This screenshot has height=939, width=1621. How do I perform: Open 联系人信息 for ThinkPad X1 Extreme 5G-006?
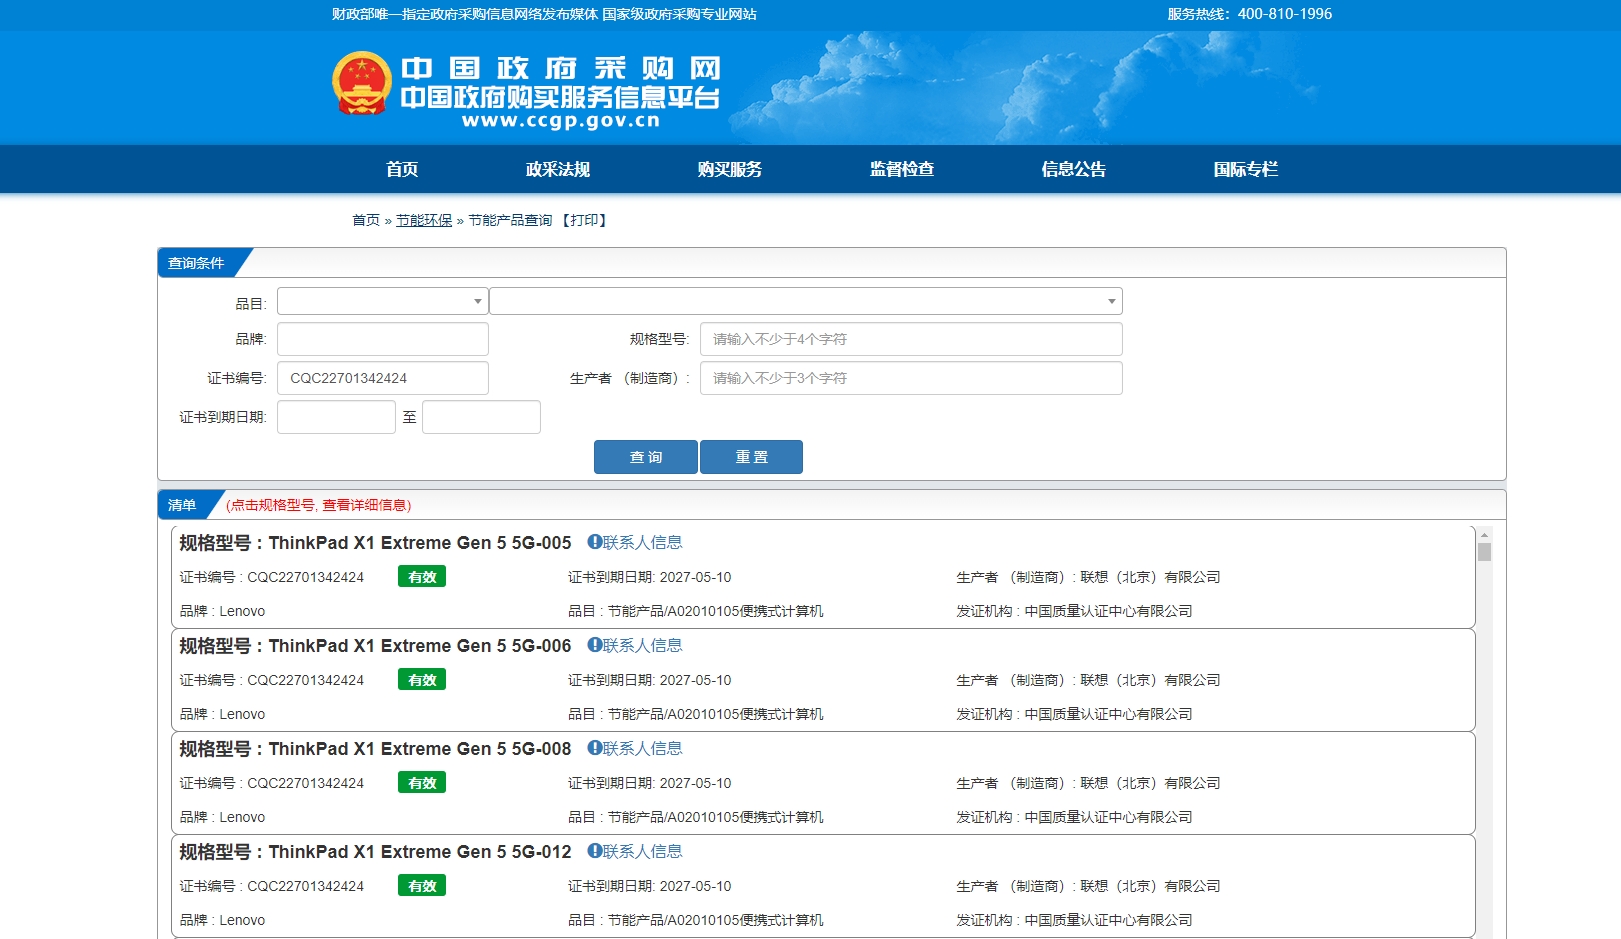pyautogui.click(x=642, y=645)
